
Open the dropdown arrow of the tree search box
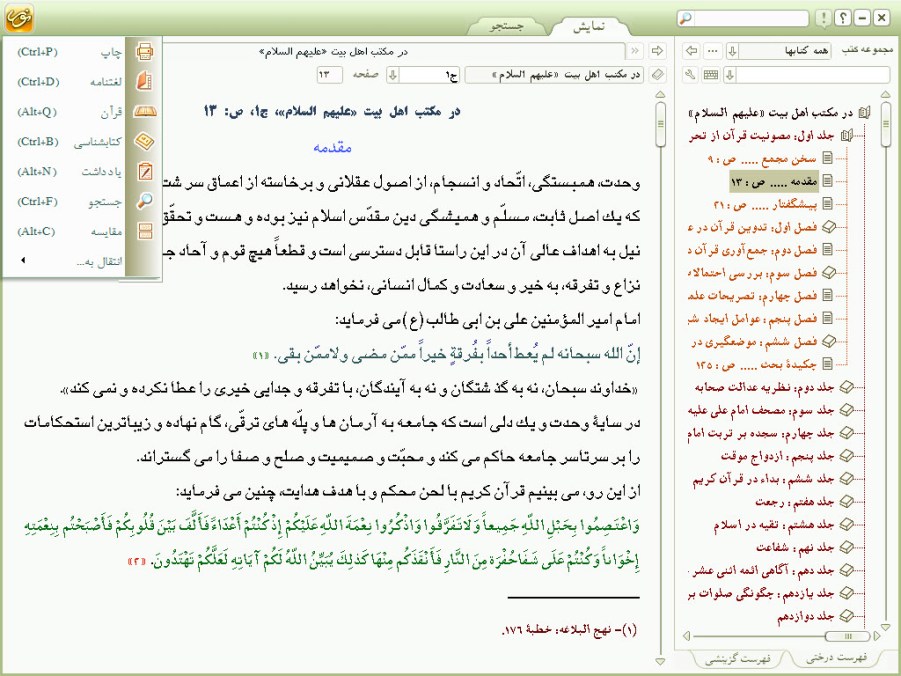730,75
